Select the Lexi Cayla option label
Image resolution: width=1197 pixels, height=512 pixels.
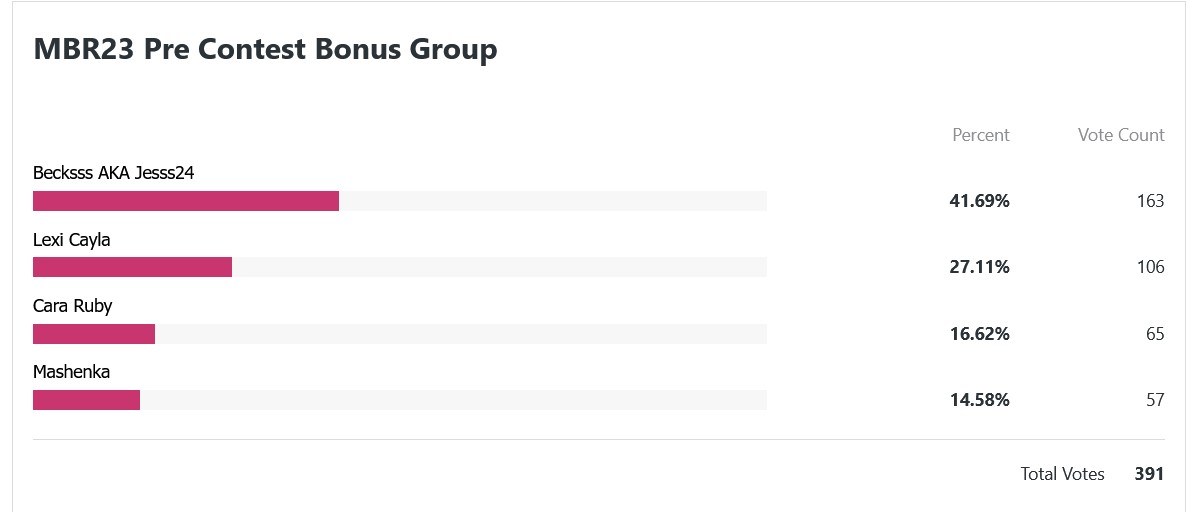72,240
